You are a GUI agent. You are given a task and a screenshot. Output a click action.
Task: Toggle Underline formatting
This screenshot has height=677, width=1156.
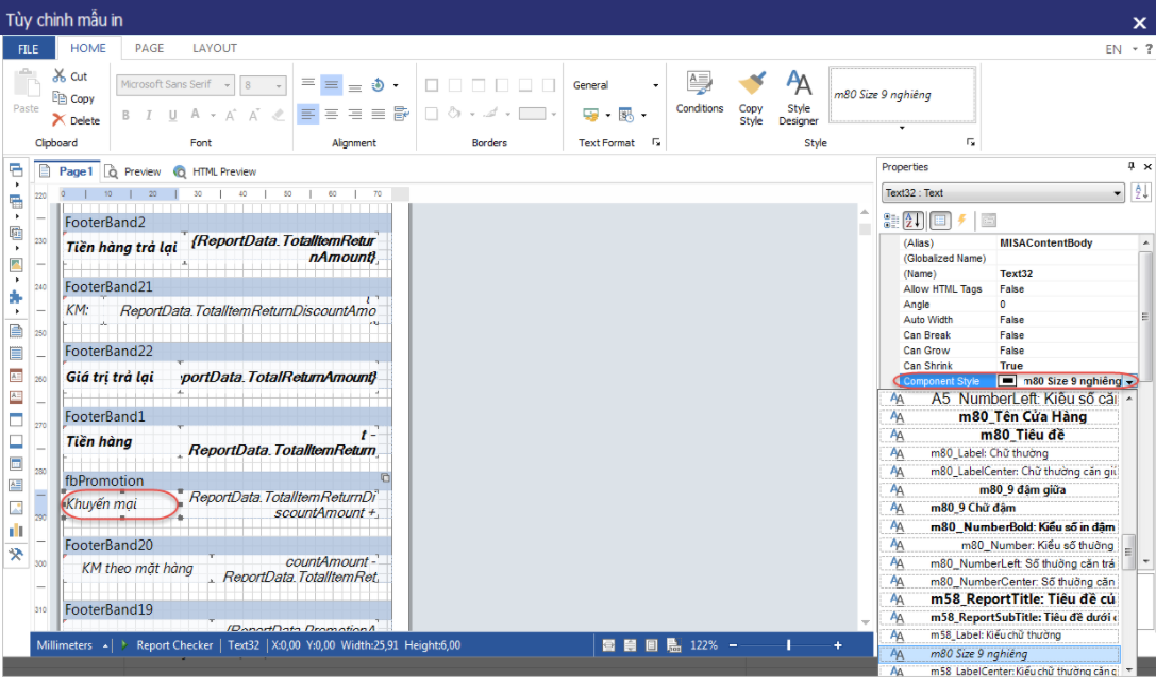click(173, 114)
